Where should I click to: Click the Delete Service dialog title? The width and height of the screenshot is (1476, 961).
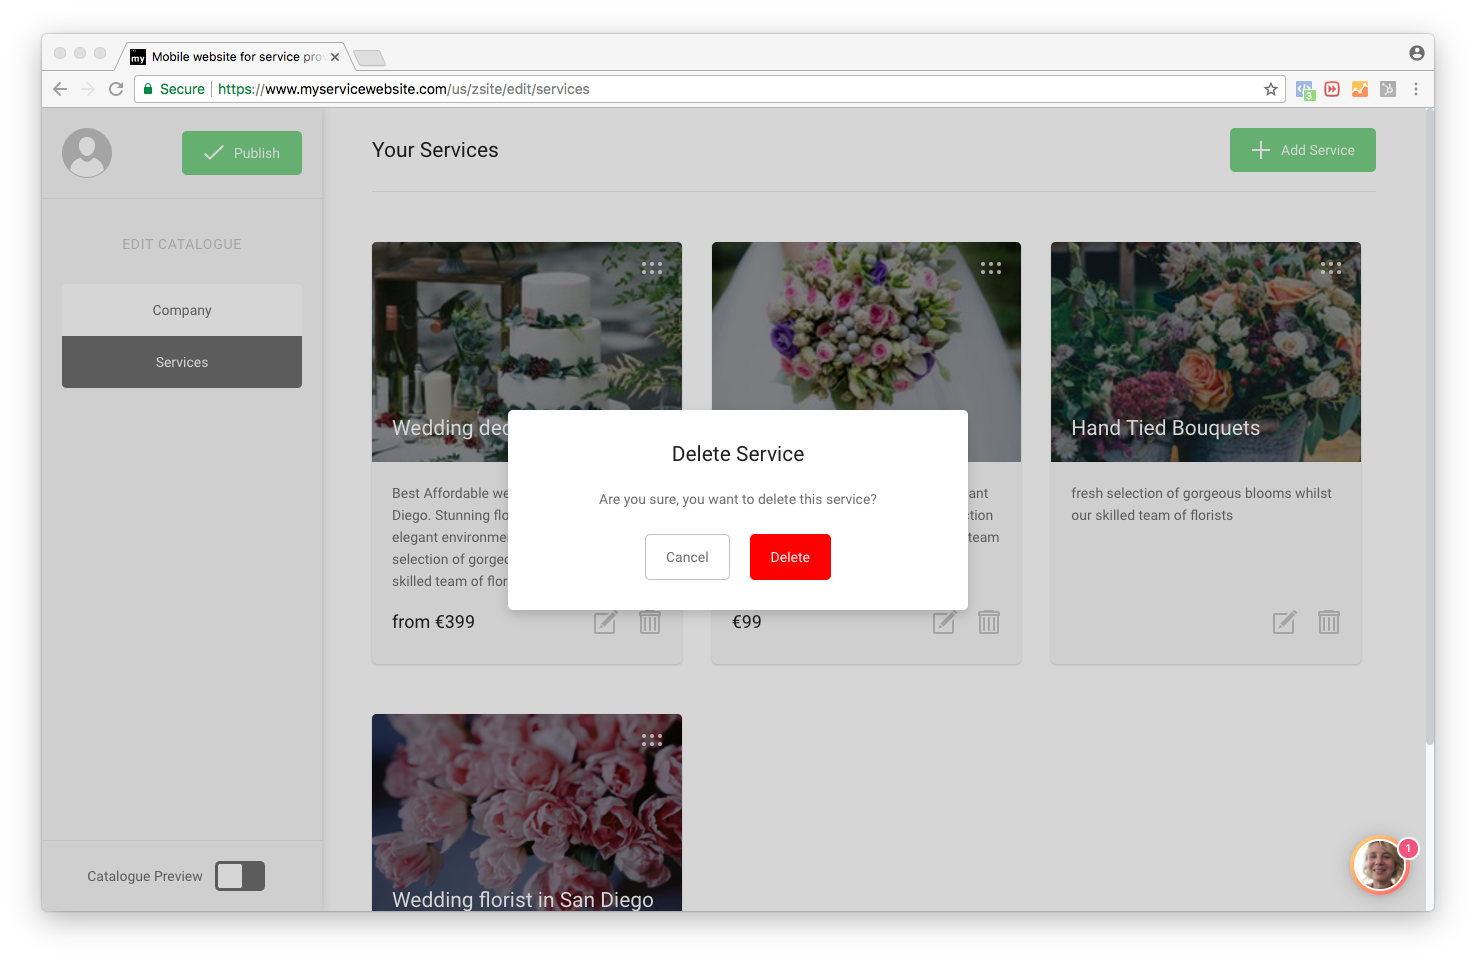point(738,454)
